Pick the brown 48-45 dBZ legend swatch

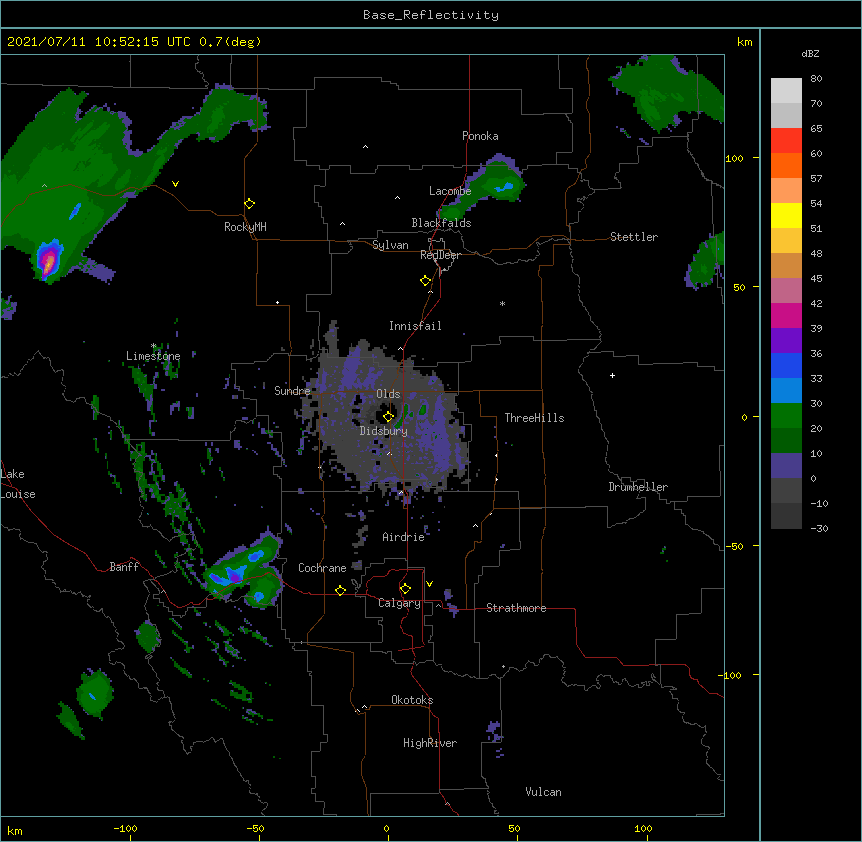pyautogui.click(x=786, y=265)
